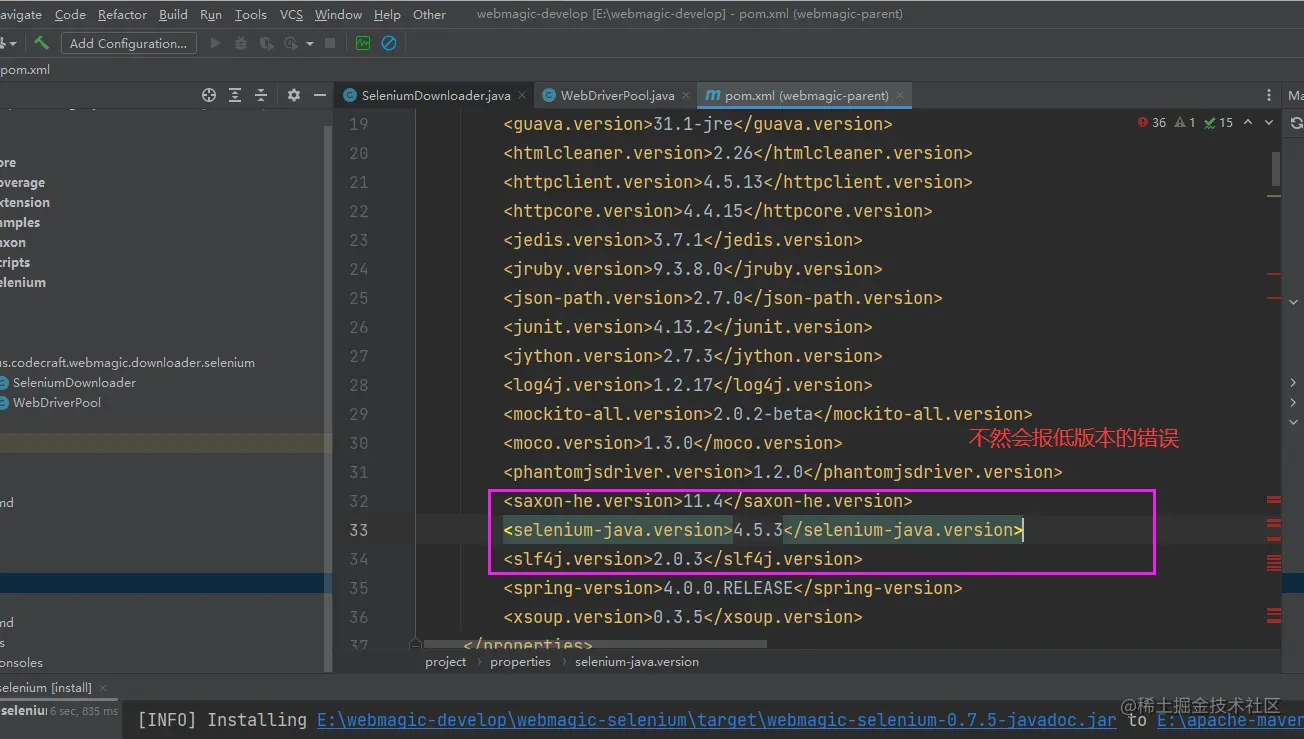This screenshot has height=739, width=1304.
Task: Open the Add Configuration dropdown
Action: pyautogui.click(x=128, y=43)
